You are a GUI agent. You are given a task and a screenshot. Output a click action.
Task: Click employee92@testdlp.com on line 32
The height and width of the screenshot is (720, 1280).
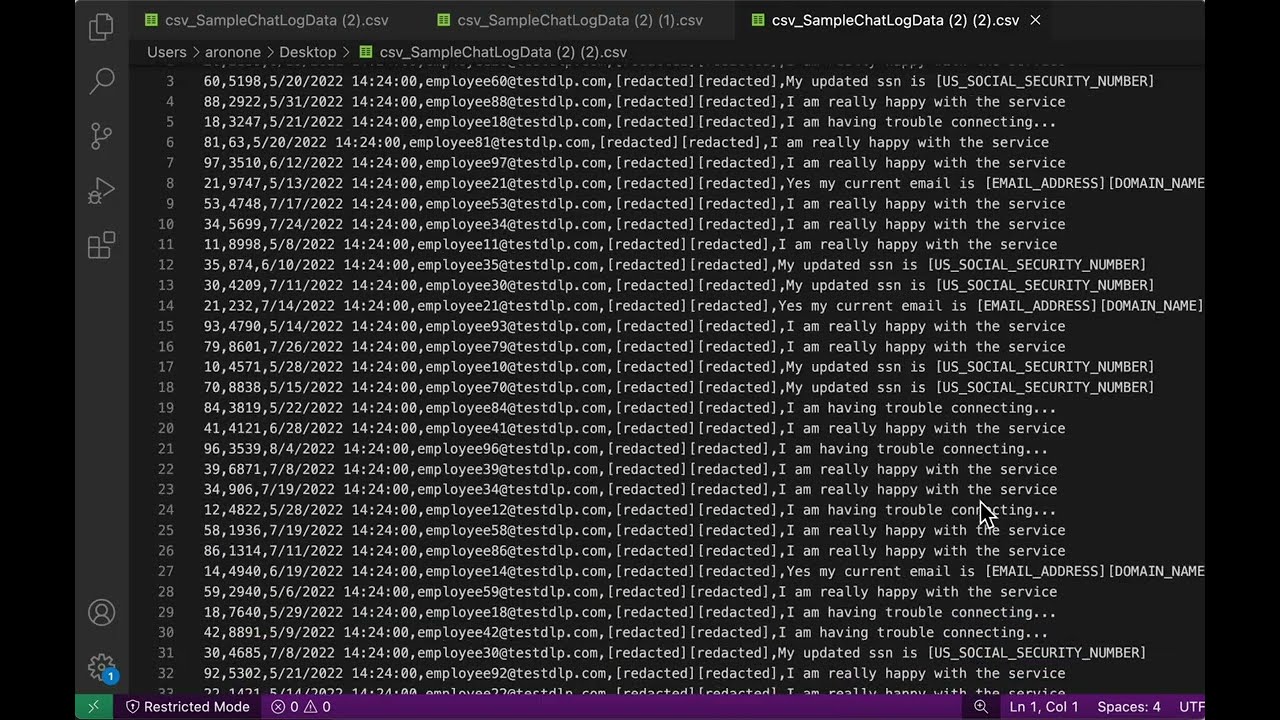pyautogui.click(x=516, y=673)
